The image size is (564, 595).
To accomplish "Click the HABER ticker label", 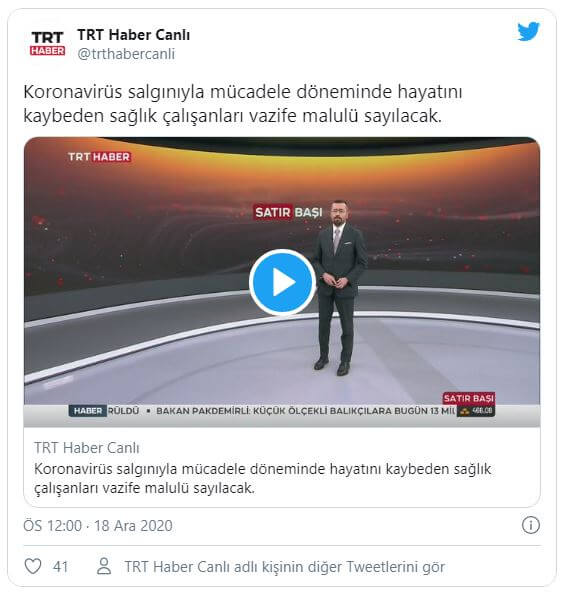I will coord(88,411).
